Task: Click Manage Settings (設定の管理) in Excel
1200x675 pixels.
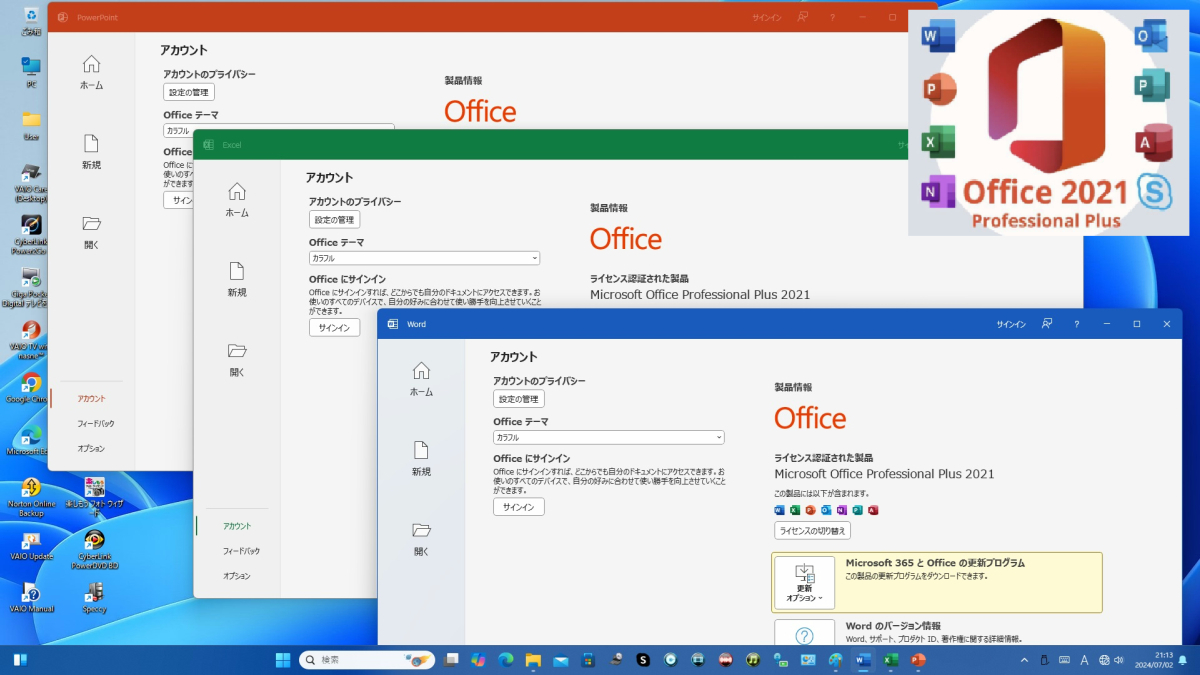Action: (334, 220)
